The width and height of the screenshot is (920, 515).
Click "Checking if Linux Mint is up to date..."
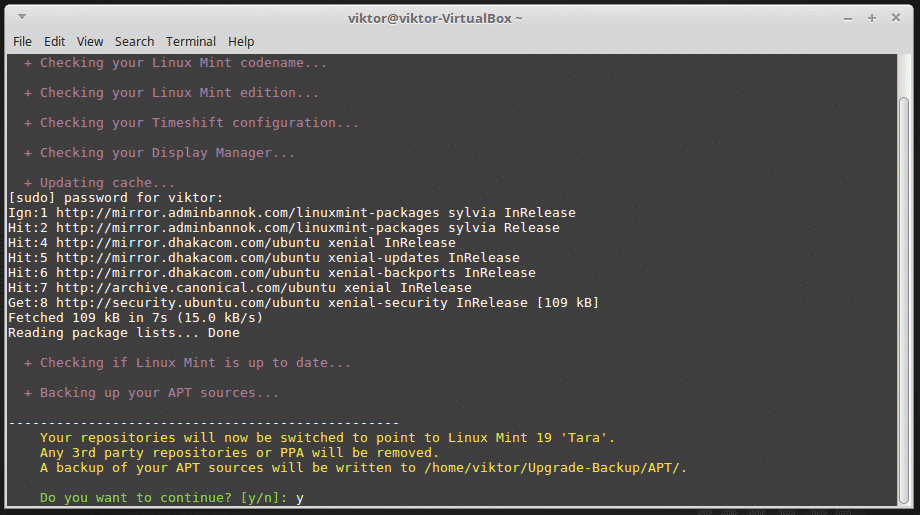click(x=187, y=362)
